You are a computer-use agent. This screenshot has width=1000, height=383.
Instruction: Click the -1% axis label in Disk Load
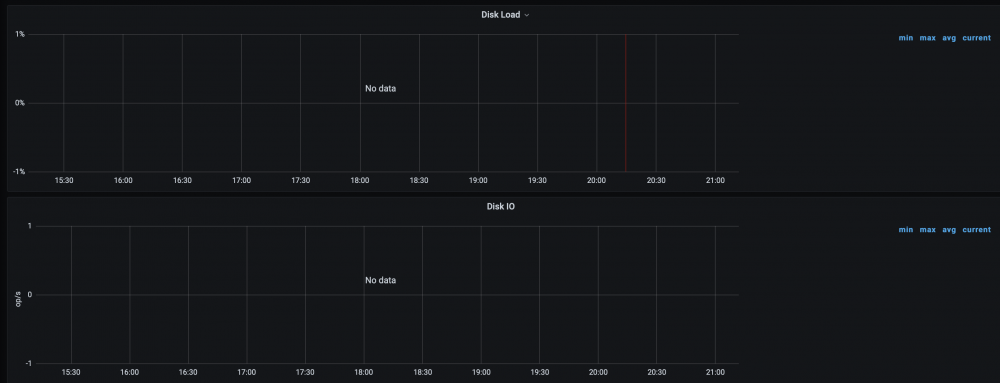[18, 171]
